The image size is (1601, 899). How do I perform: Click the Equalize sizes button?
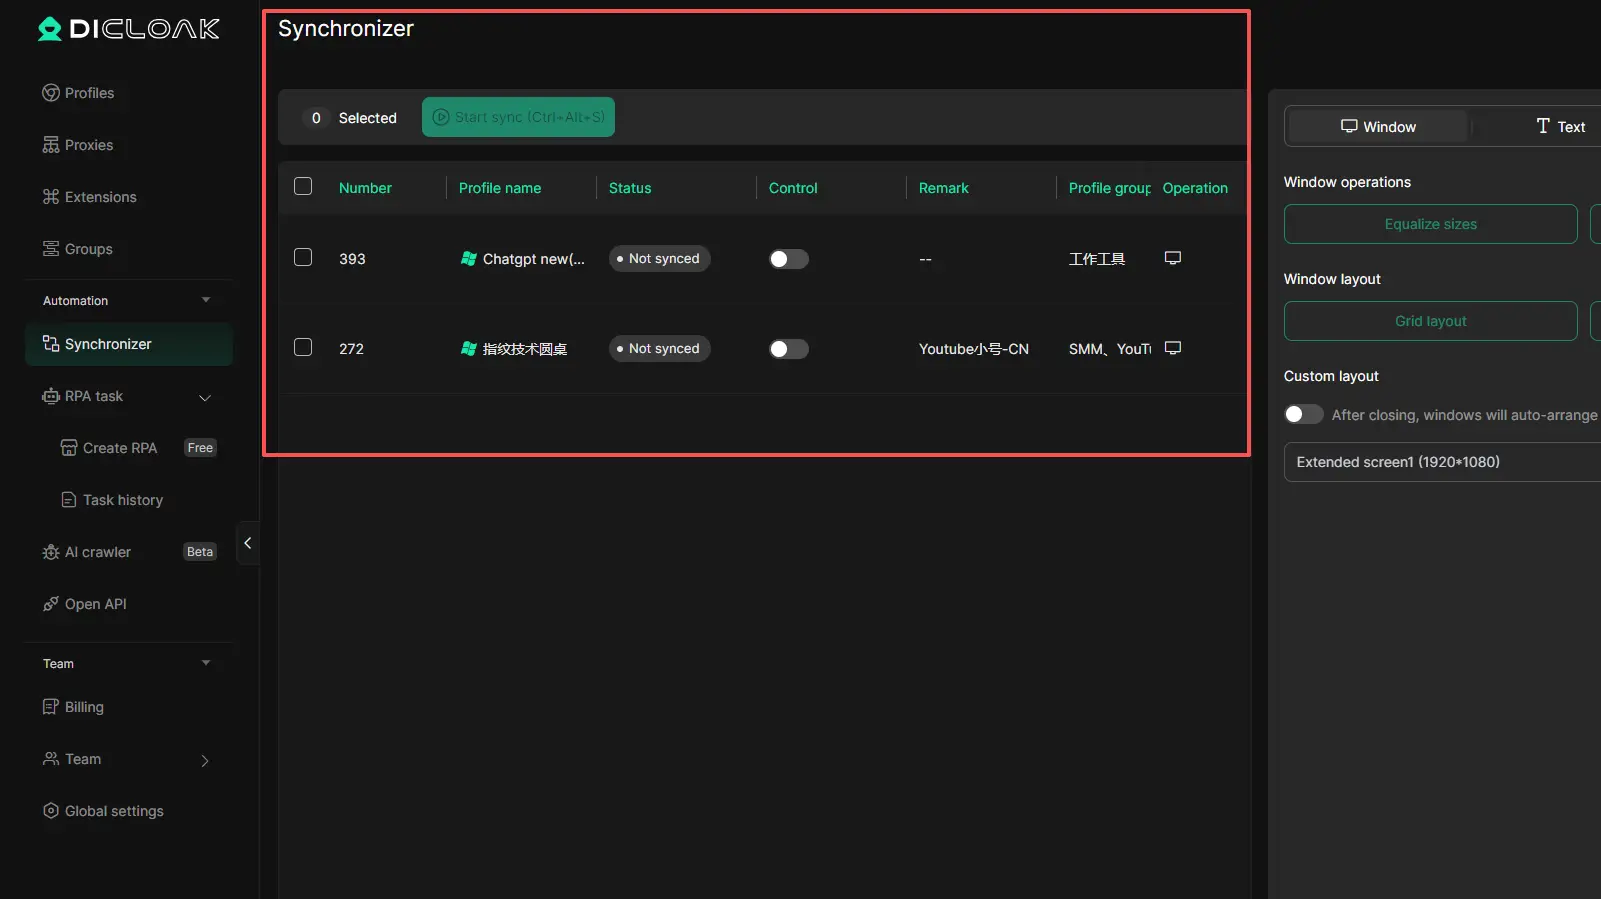coord(1430,224)
